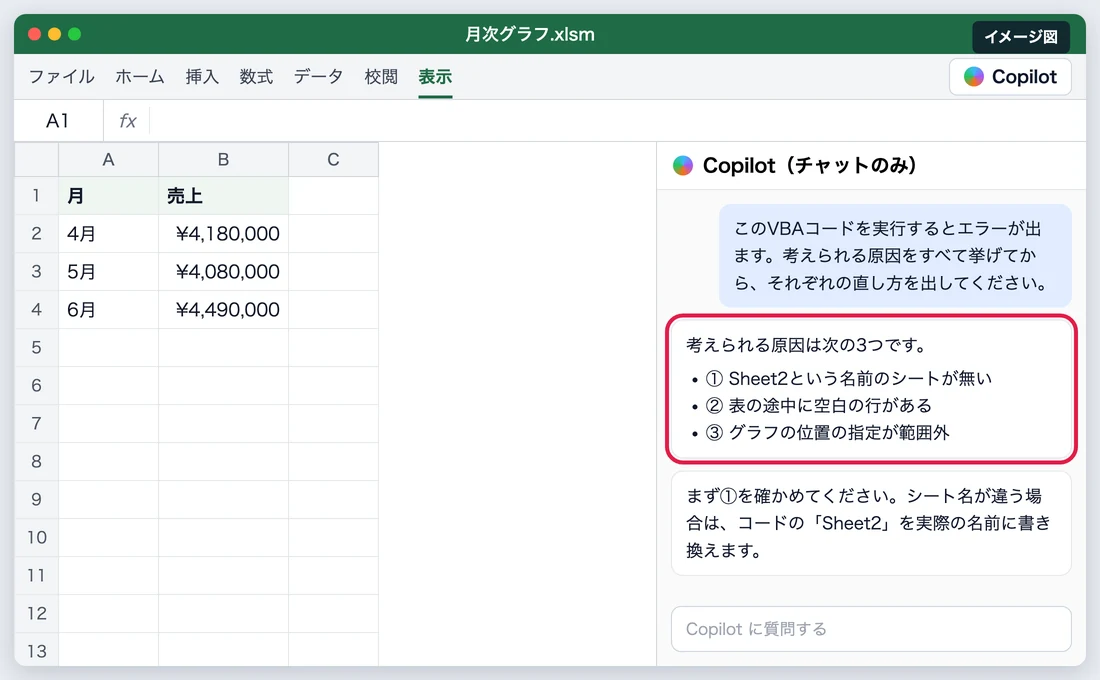Minimize the window with the yellow button
1100x680 pixels.
pyautogui.click(x=55, y=34)
